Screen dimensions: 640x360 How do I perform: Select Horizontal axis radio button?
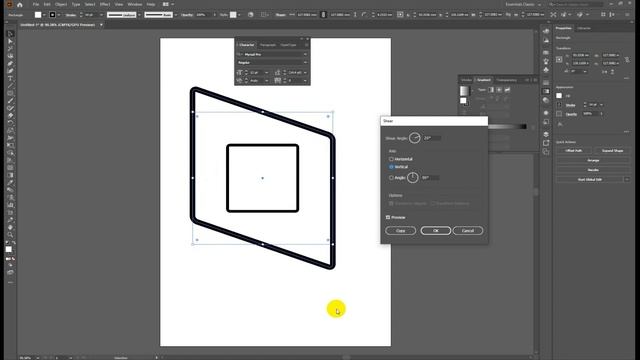pyautogui.click(x=391, y=159)
